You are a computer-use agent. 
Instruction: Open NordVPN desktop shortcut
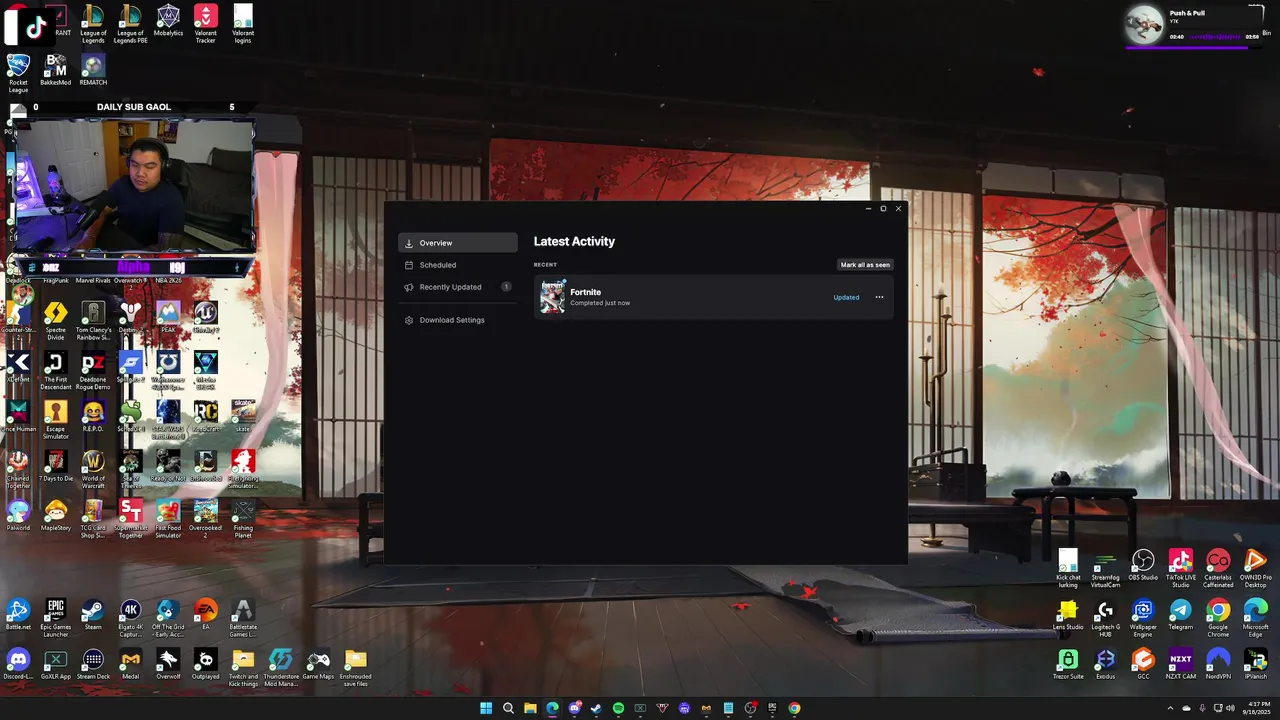coord(1218,665)
